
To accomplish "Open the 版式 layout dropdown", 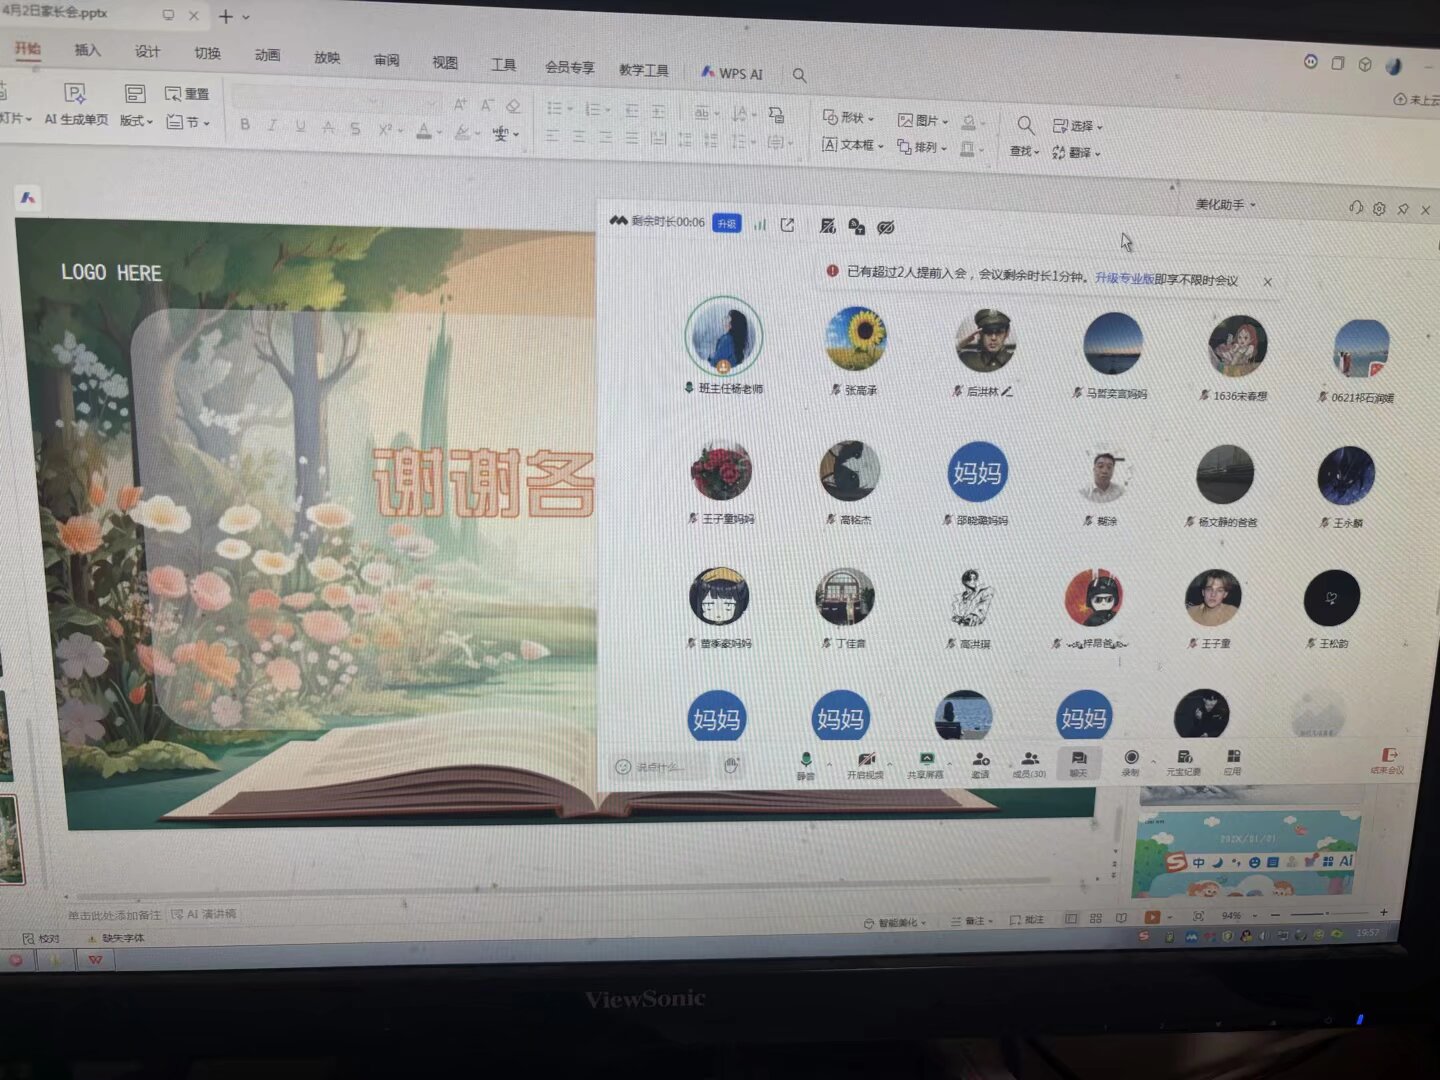I will pos(135,121).
